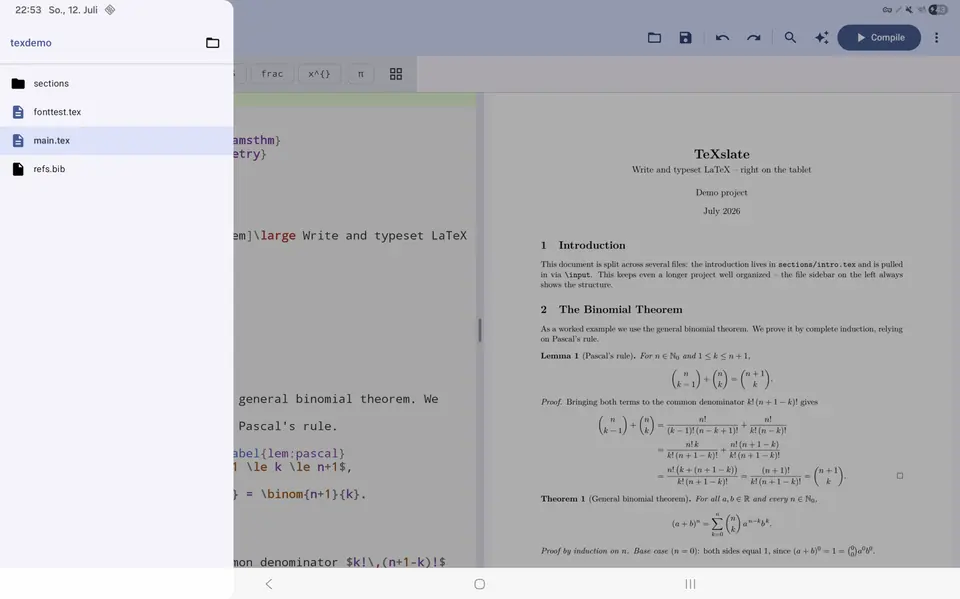
Task: Select main.tex in the file drawer
Action: (116, 140)
